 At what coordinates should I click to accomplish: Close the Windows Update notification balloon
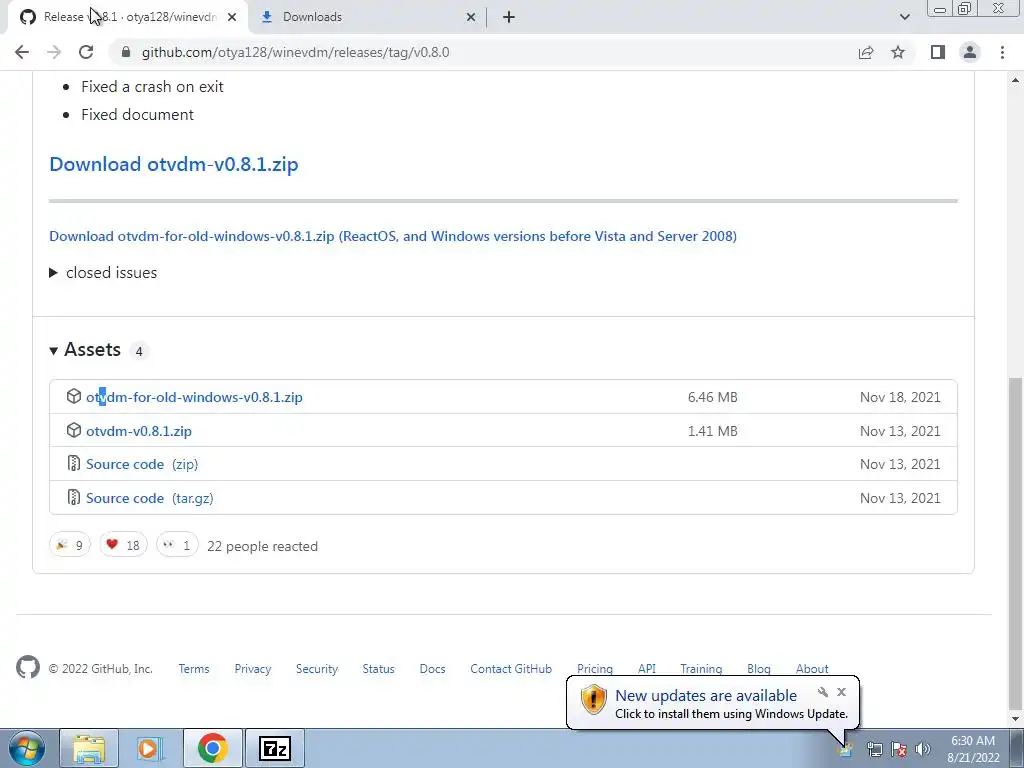841,692
